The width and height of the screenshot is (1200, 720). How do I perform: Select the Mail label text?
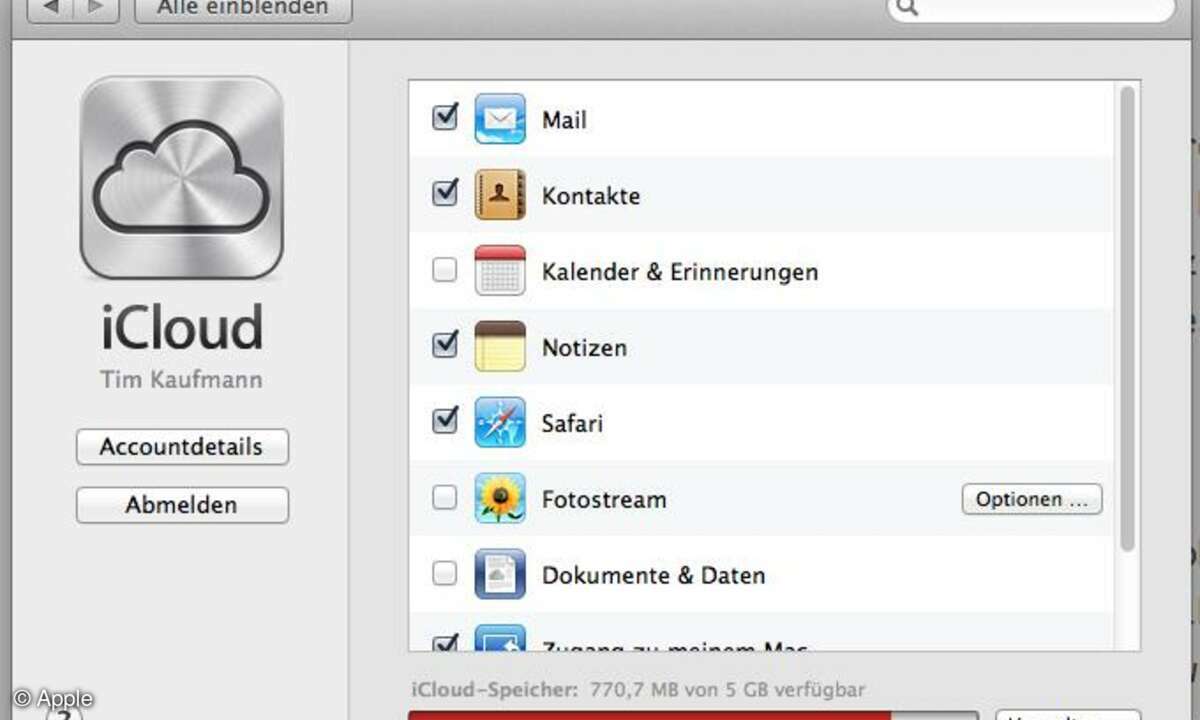tap(564, 120)
